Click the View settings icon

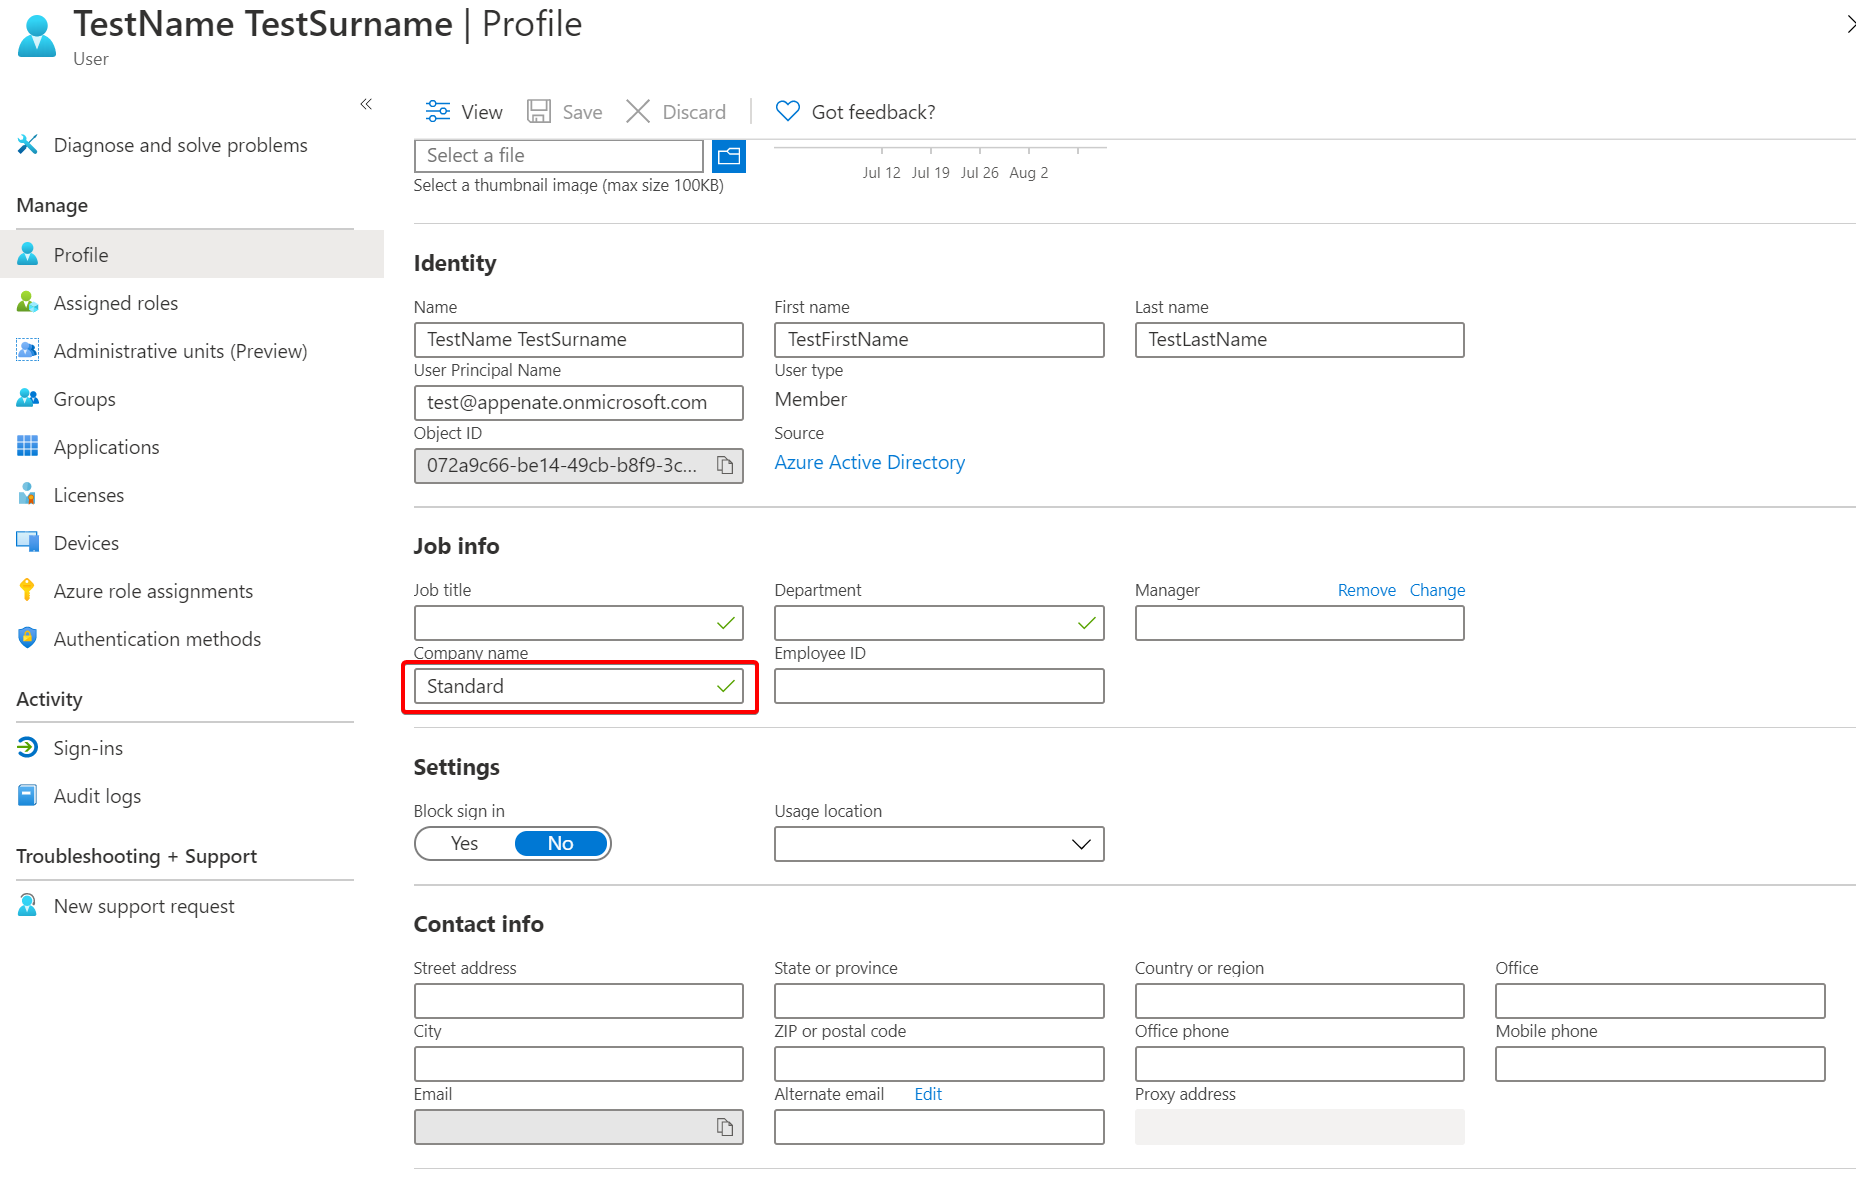point(438,111)
